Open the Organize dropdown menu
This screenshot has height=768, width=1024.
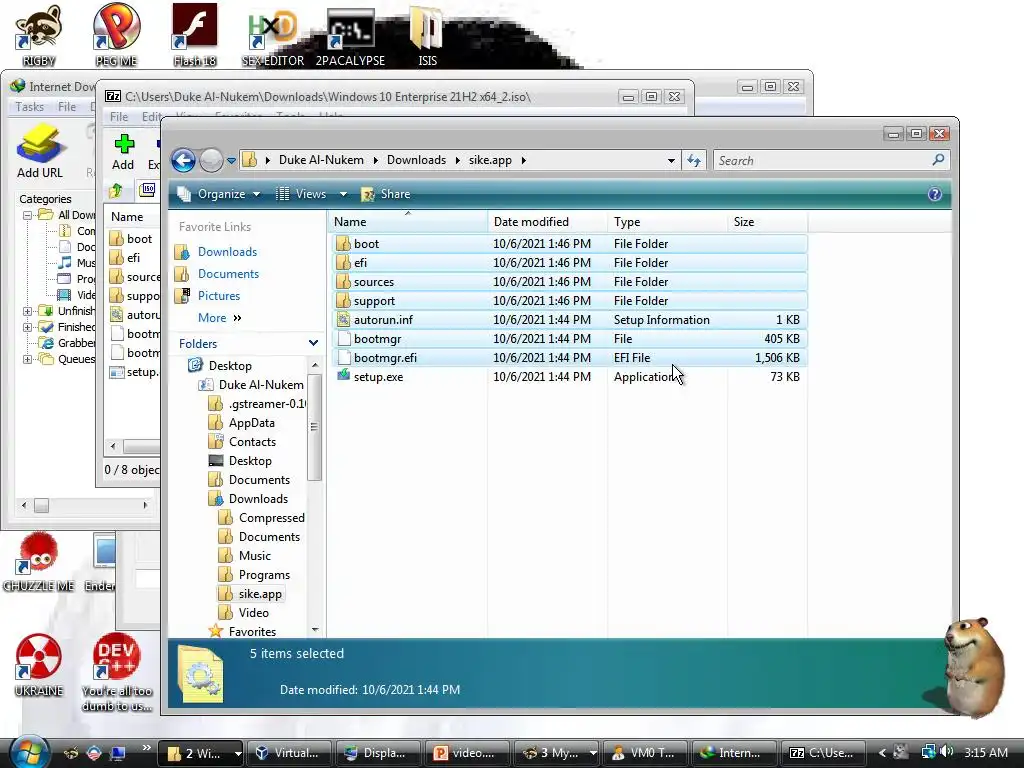[x=219, y=194]
